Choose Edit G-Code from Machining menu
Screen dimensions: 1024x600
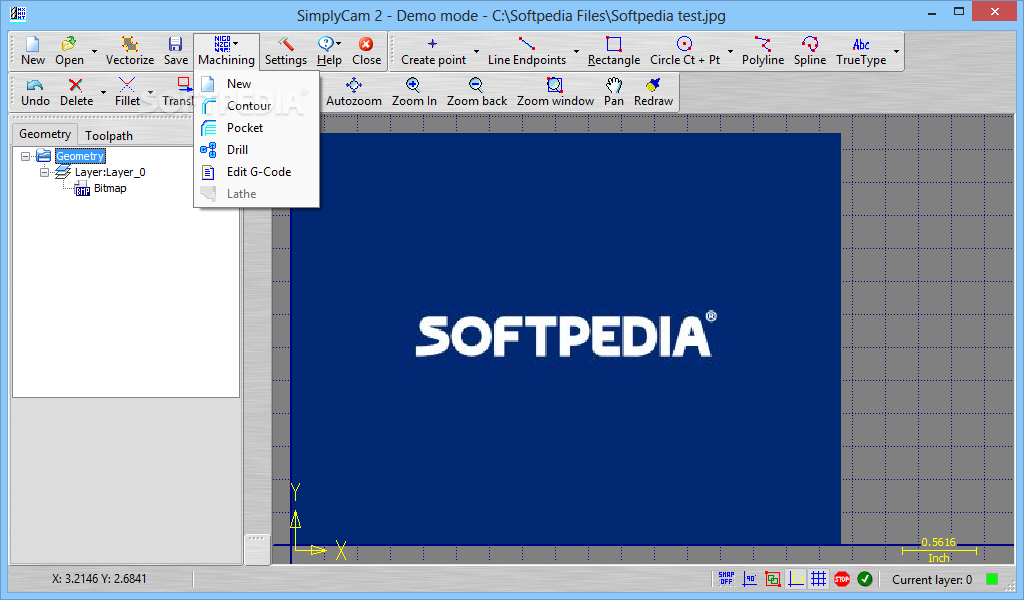pyautogui.click(x=257, y=172)
